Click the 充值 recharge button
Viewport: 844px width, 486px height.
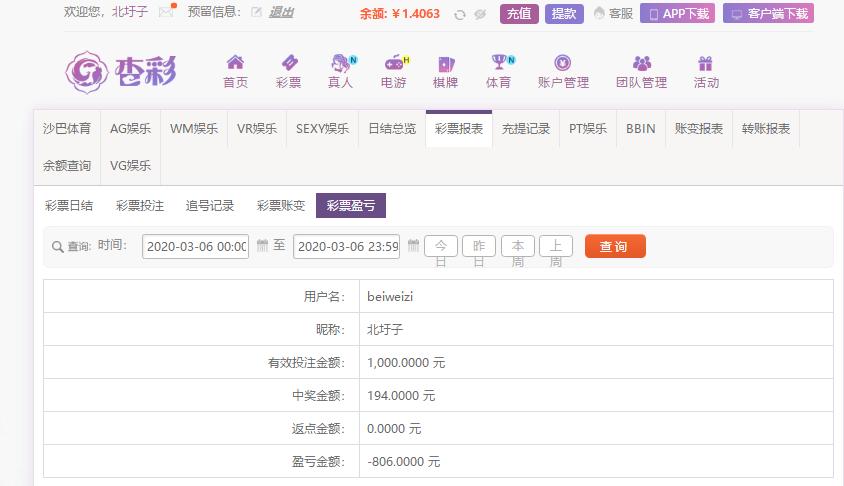click(x=519, y=14)
